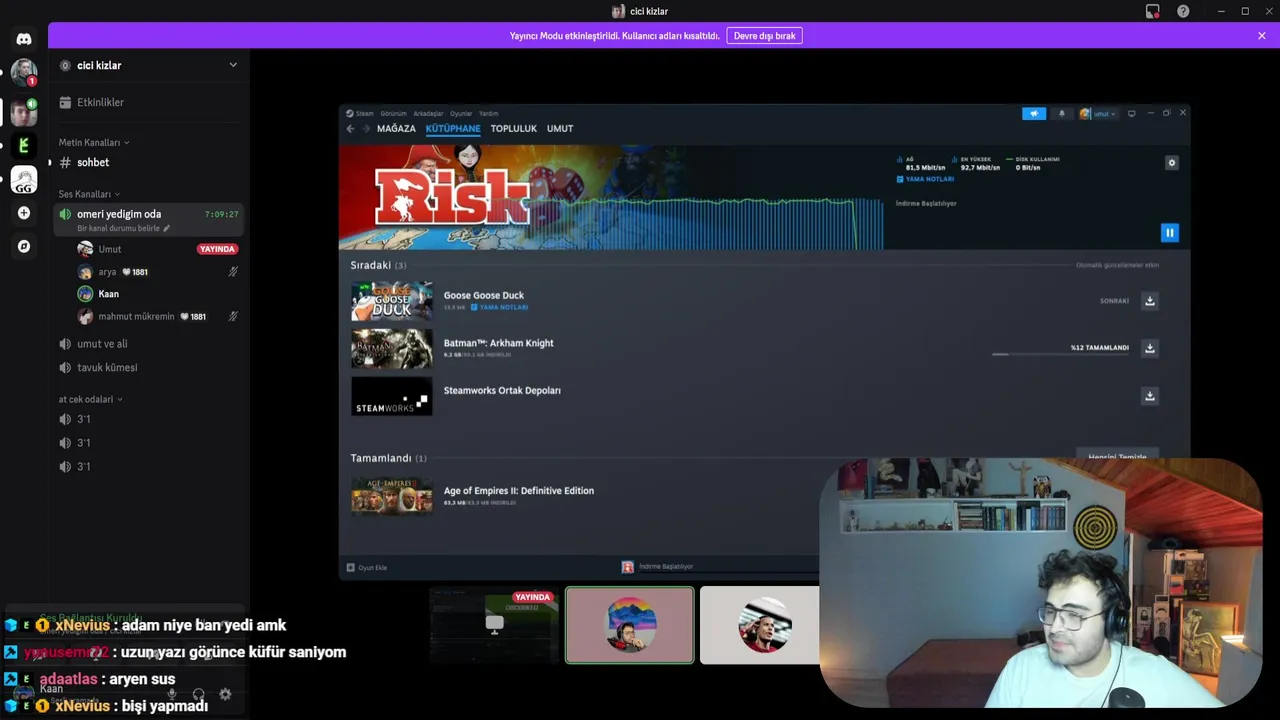Screen dimensions: 1280x720
Task: Open the green E server icon
Action: (x=24, y=145)
